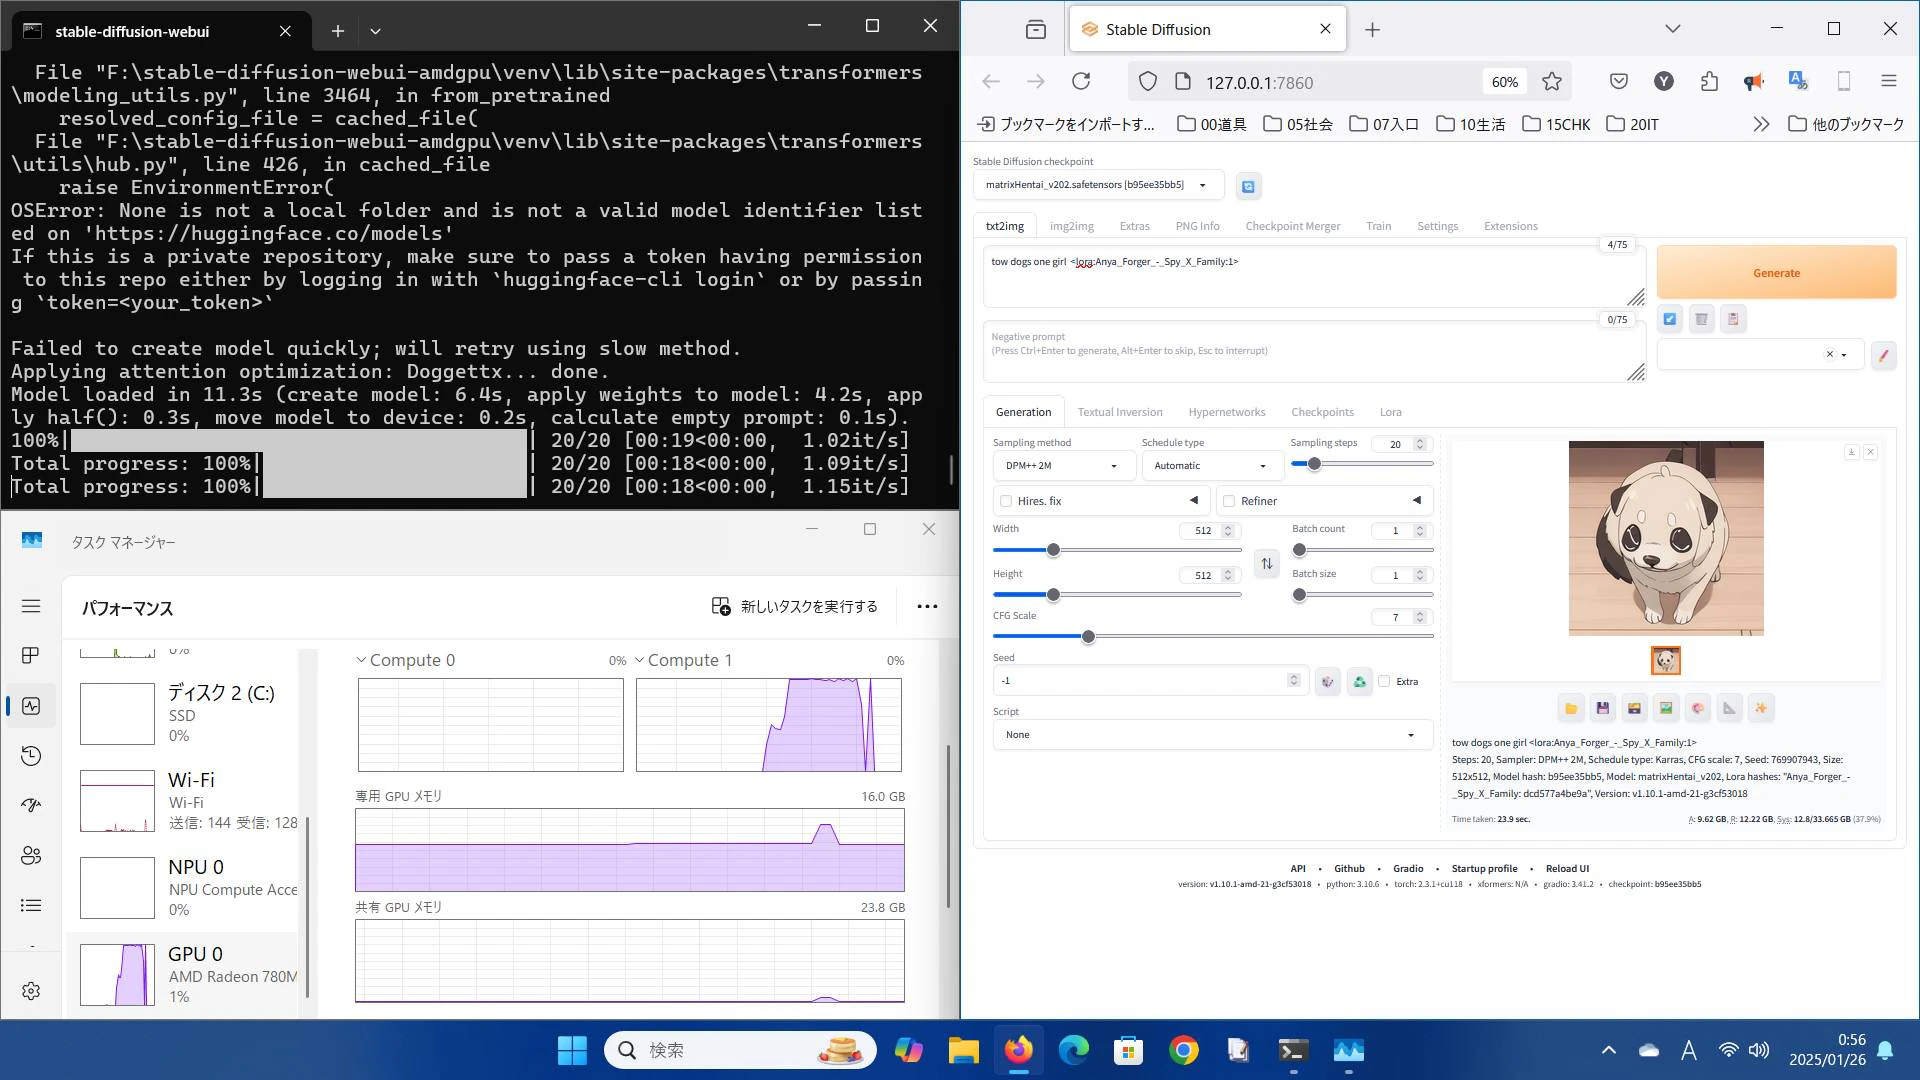
Task: Open the Script dropdown
Action: [x=1212, y=735]
